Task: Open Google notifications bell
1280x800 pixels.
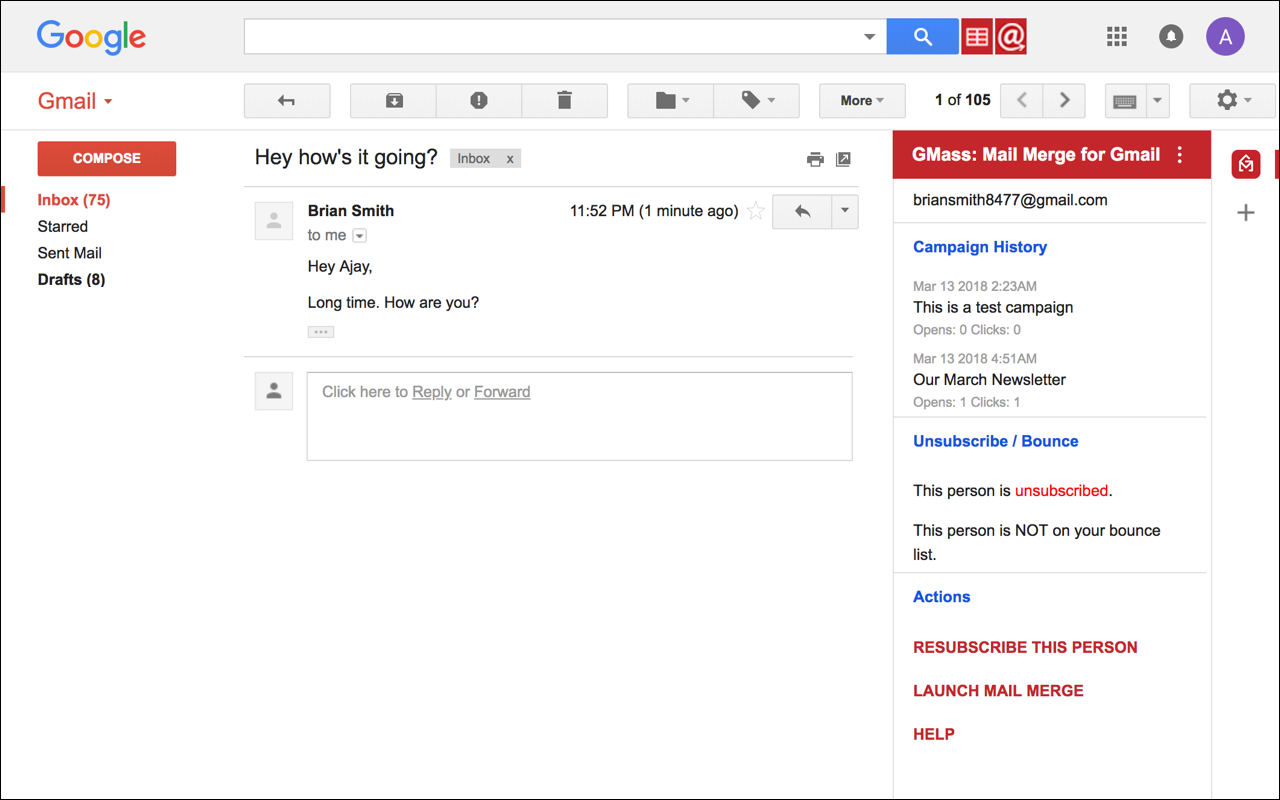Action: coord(1171,37)
